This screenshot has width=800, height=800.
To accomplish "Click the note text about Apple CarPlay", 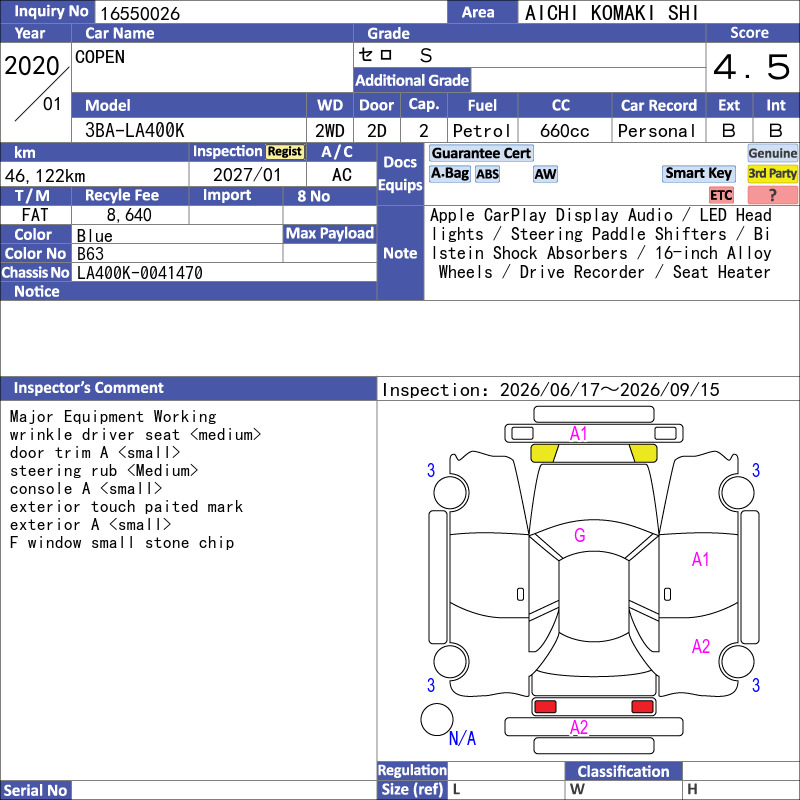I will pos(601,243).
